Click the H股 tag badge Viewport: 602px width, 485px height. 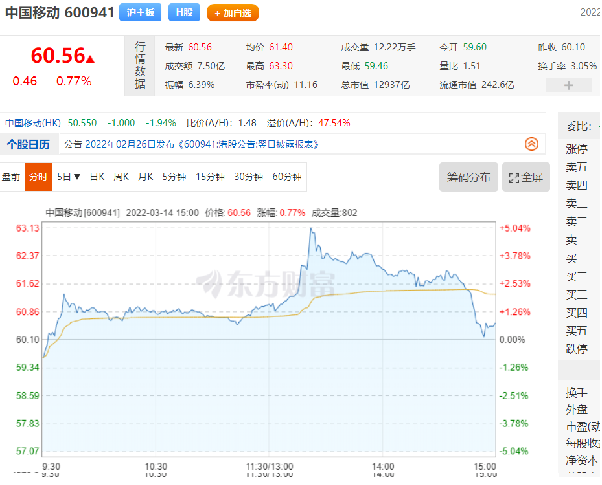point(184,12)
